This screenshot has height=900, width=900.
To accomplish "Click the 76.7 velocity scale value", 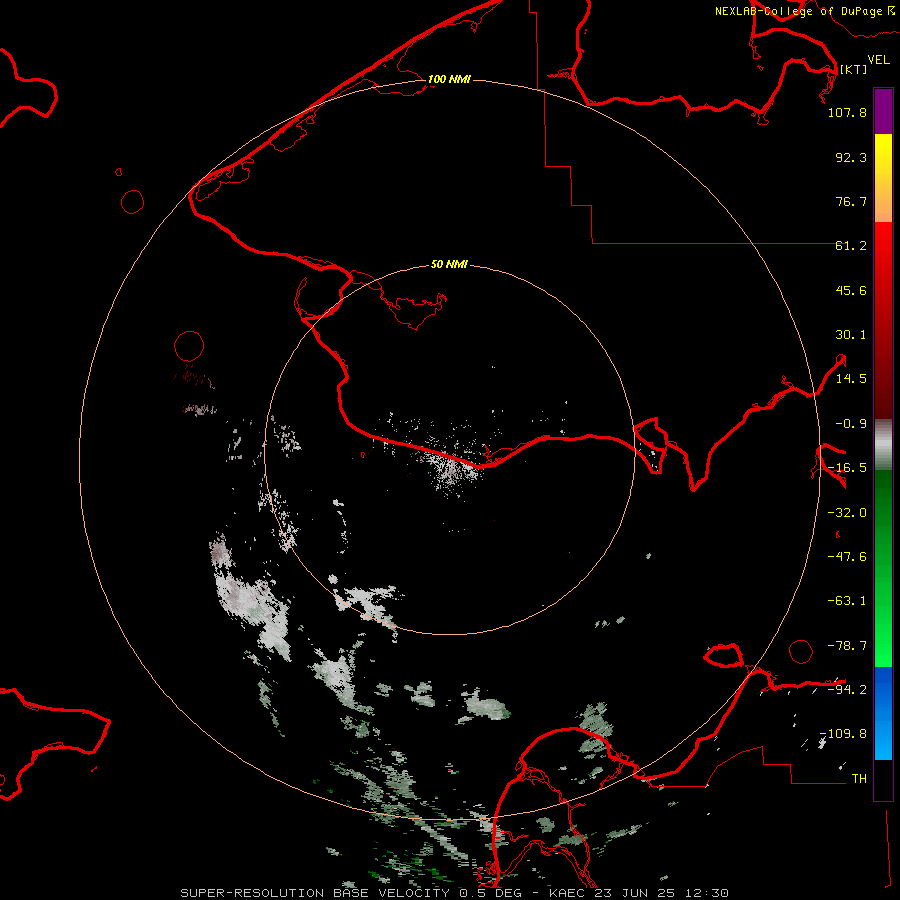I will click(x=851, y=201).
